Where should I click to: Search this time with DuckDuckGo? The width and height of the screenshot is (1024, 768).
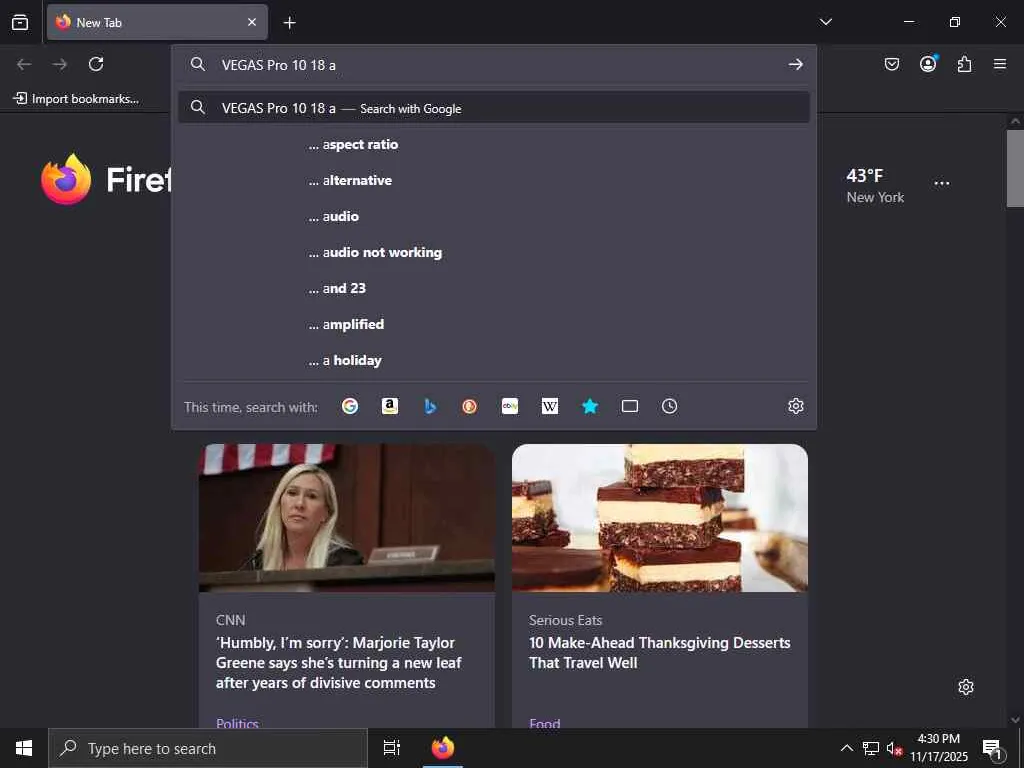[470, 406]
